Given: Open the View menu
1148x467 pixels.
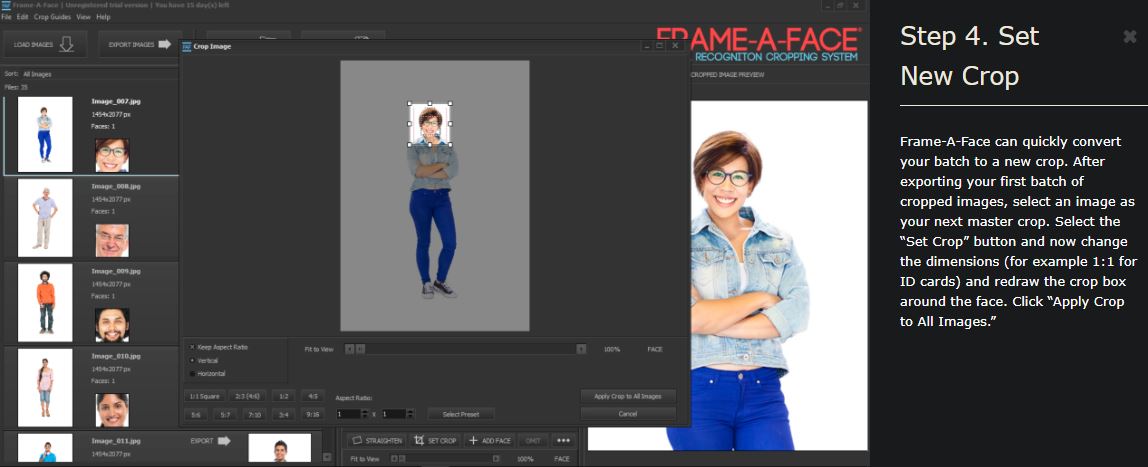Looking at the screenshot, I should point(83,17).
